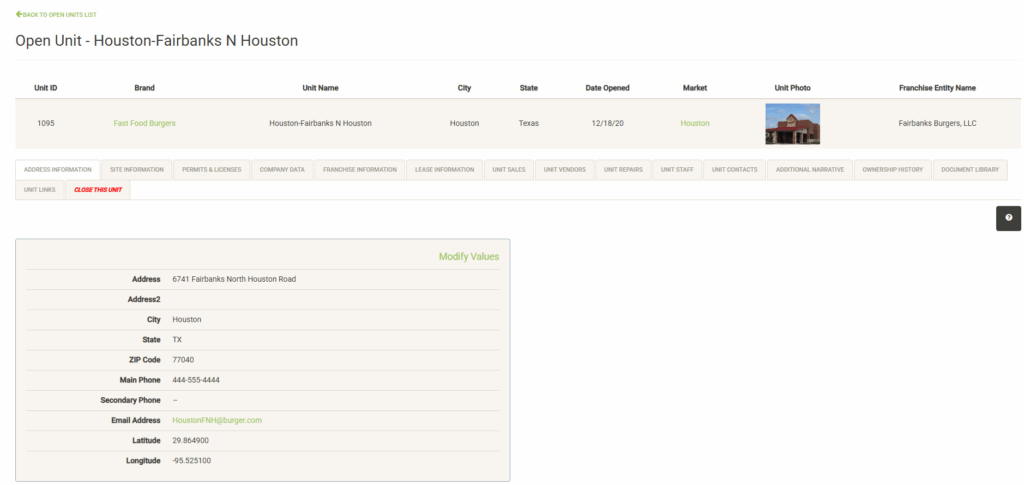Screen dimensions: 1024x485
Task: Switch to the Document Library tab
Action: click(970, 170)
